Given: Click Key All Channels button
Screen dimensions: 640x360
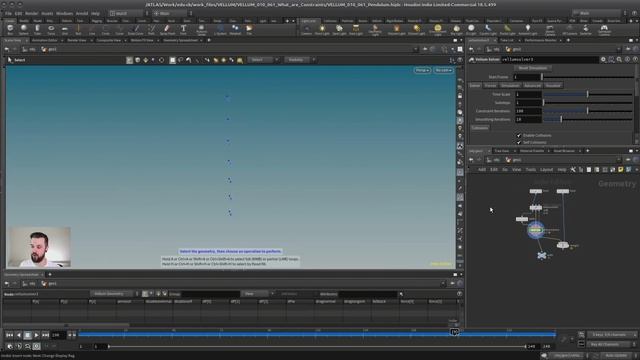Looking at the screenshot, I should (605, 344).
